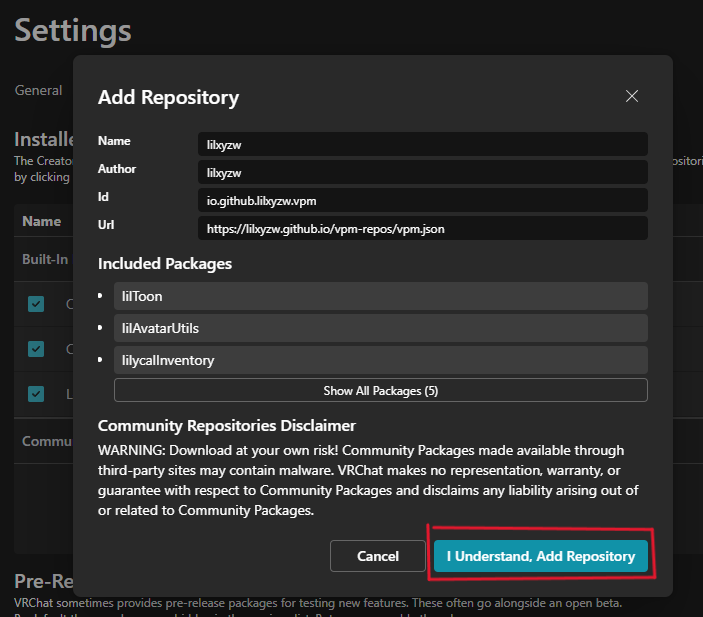
Task: Switch to the General settings tab
Action: pos(38,90)
